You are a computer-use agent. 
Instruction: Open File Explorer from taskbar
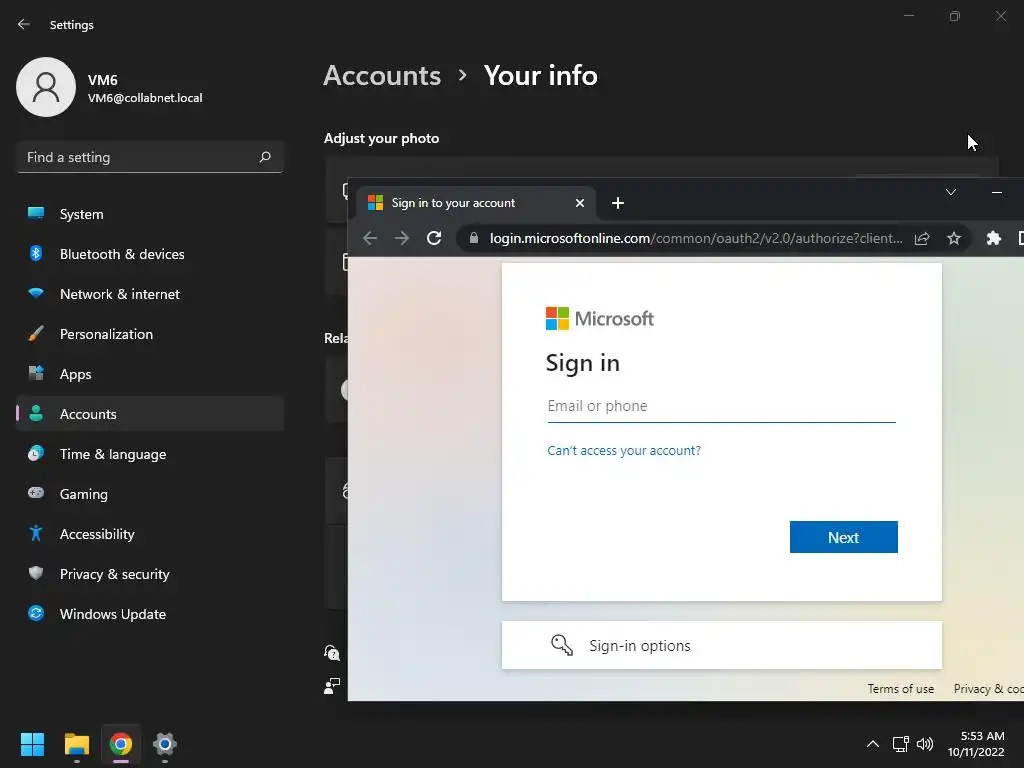click(x=76, y=744)
